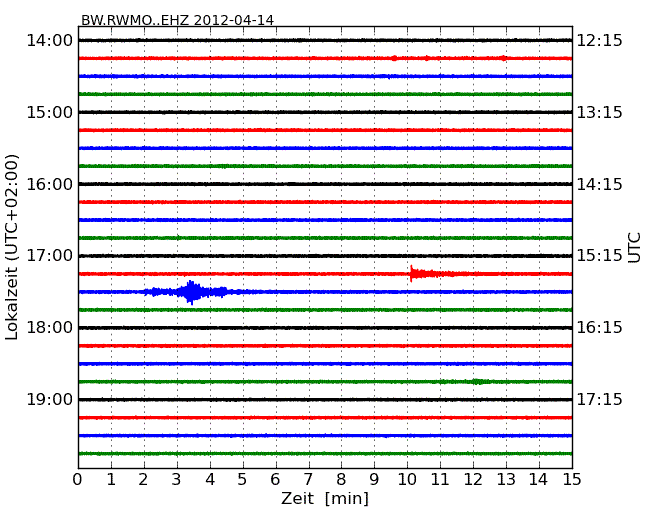Select the 17:00 local time label
The height and width of the screenshot is (520, 650).
[49, 256]
